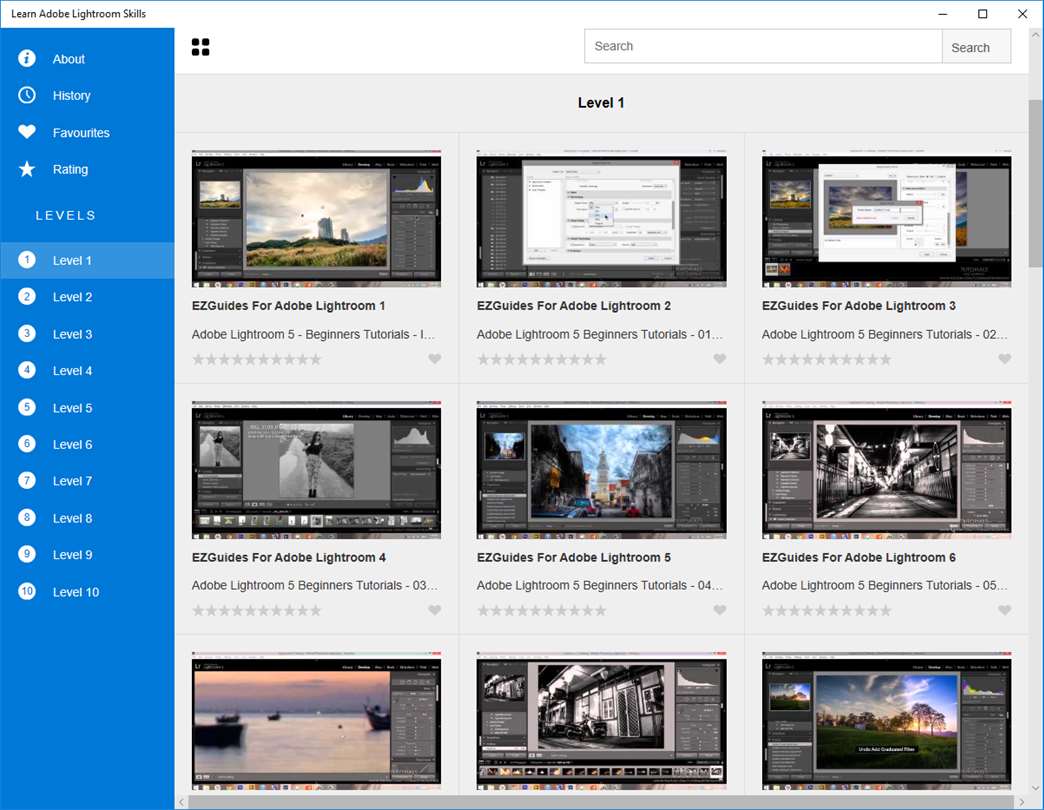
Task: Click the vertical scrollbar down arrow
Action: click(x=1035, y=787)
